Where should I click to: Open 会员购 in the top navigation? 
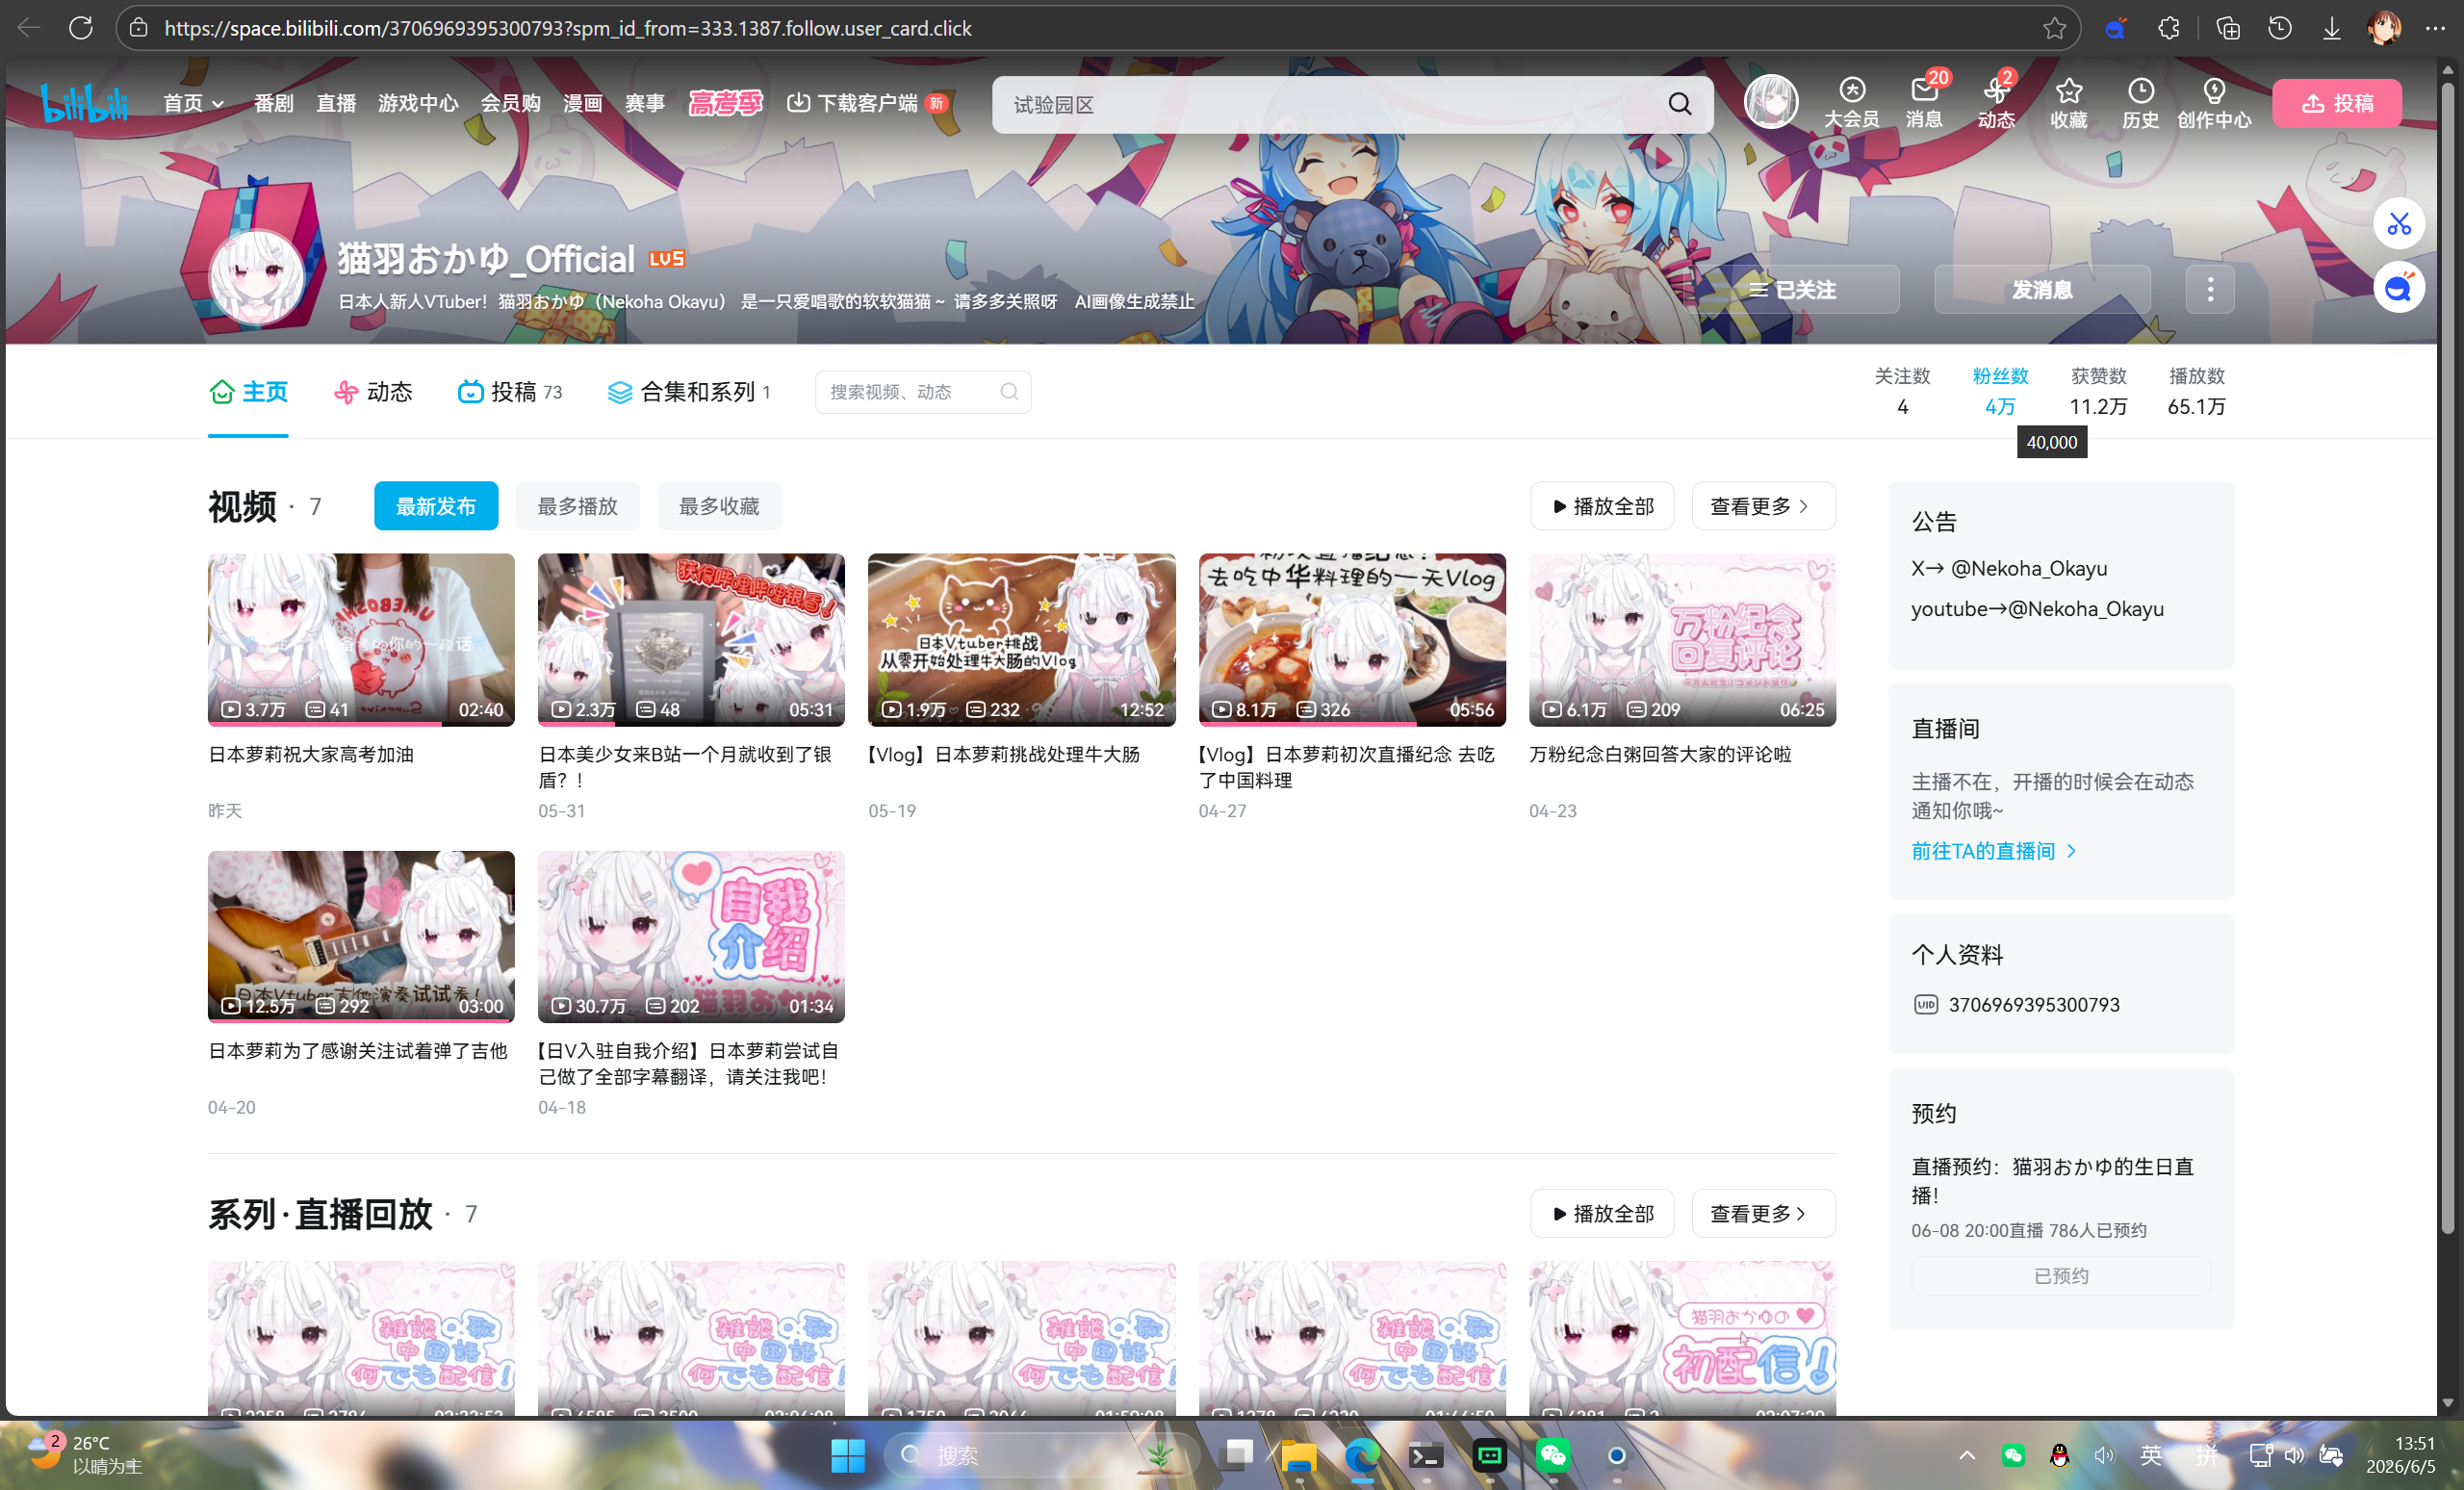click(x=510, y=103)
